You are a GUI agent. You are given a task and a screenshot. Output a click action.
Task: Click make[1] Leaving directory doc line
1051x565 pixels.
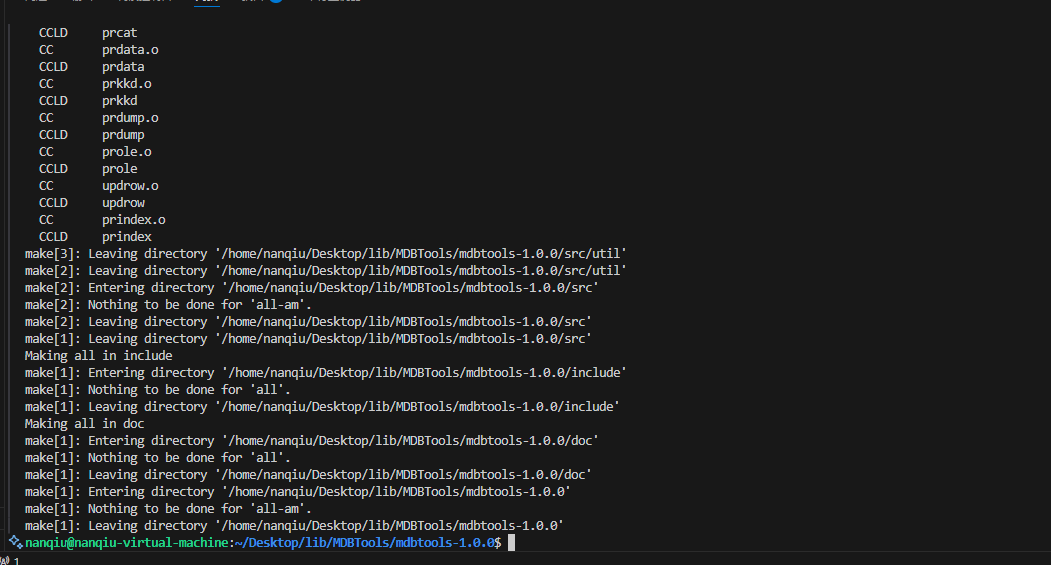308,475
